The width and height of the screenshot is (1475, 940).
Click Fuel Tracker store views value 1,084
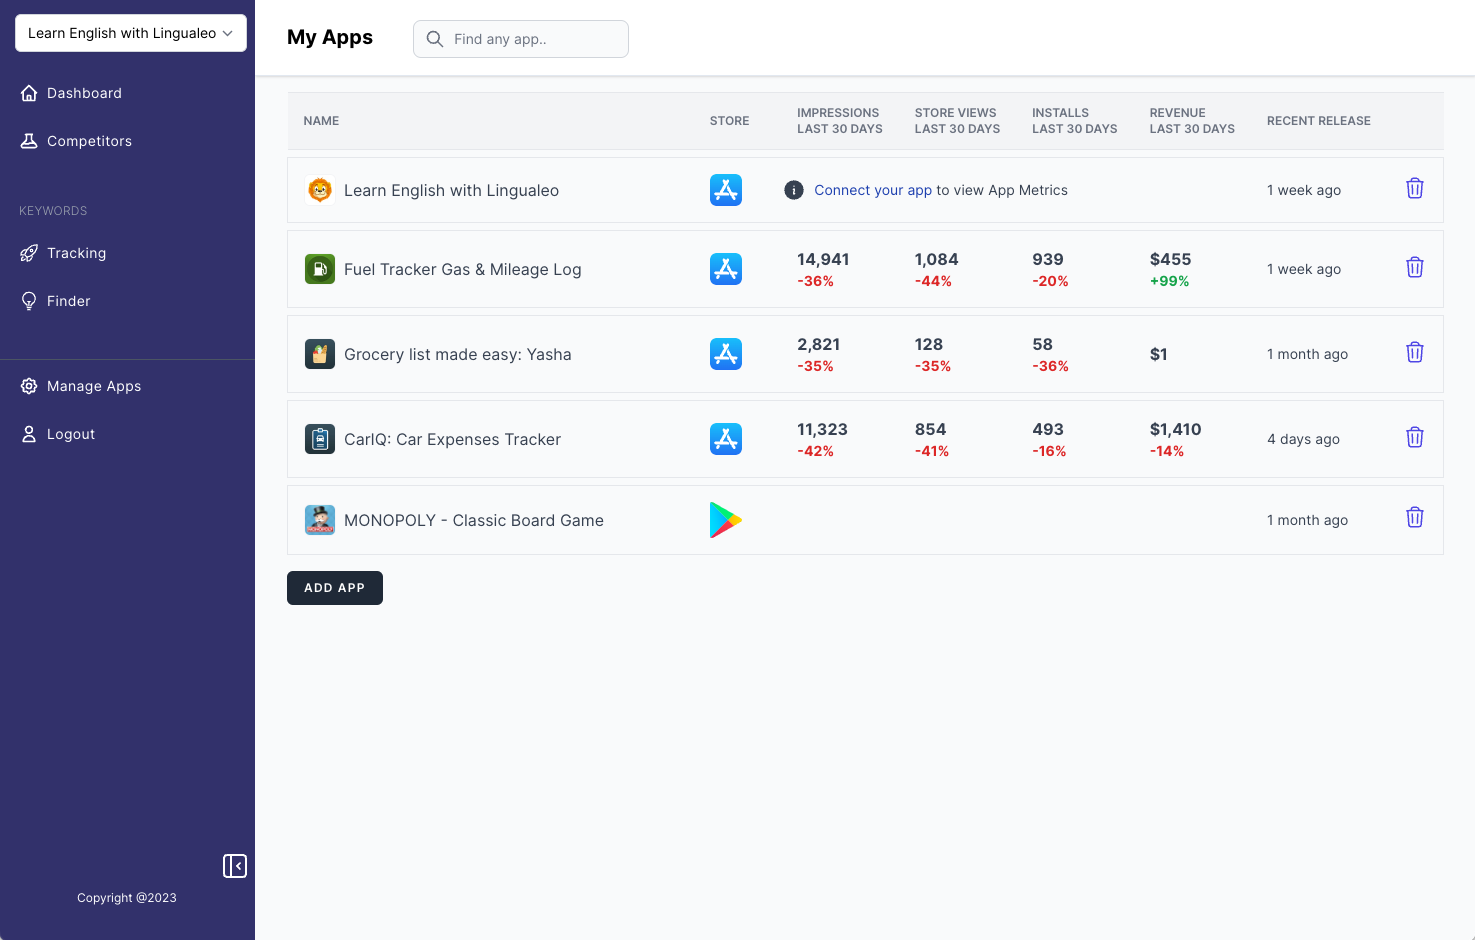(937, 259)
